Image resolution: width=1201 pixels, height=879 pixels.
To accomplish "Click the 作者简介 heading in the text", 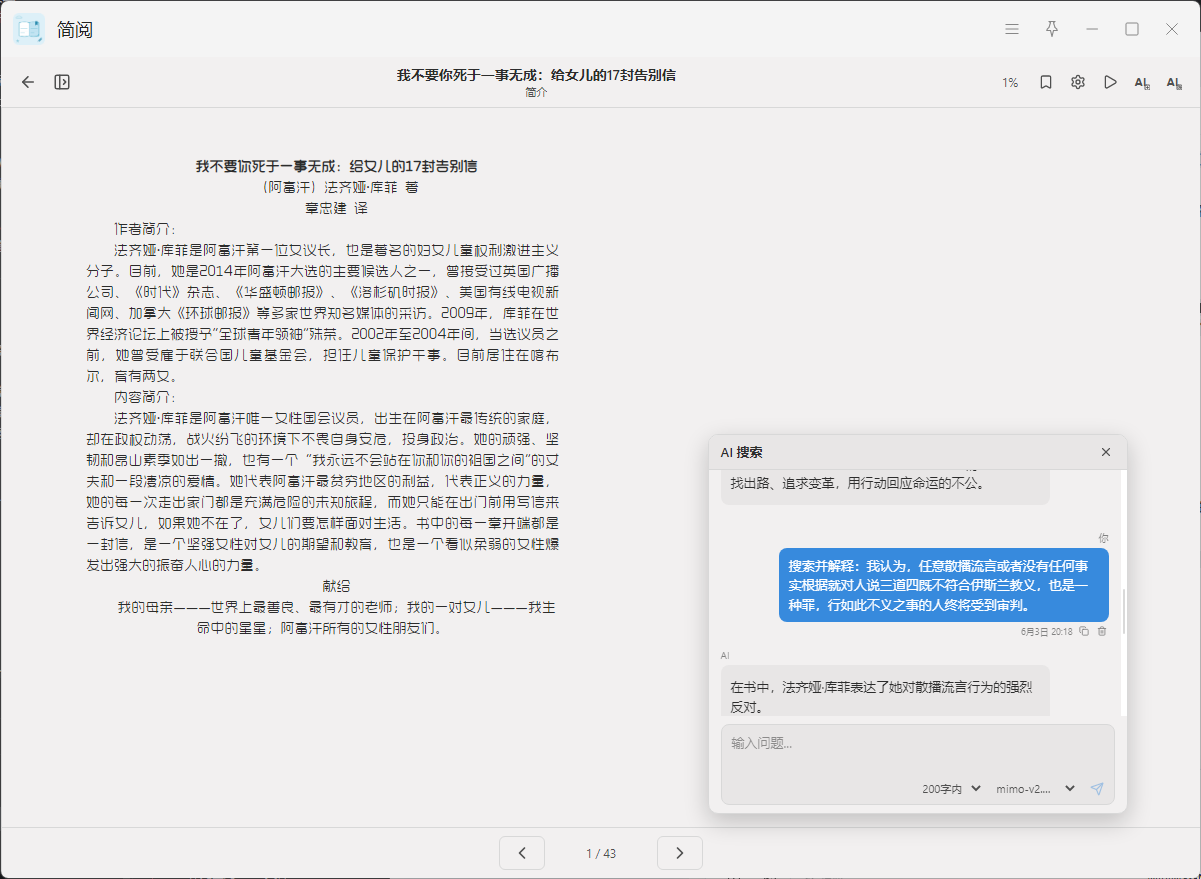I will tap(145, 228).
